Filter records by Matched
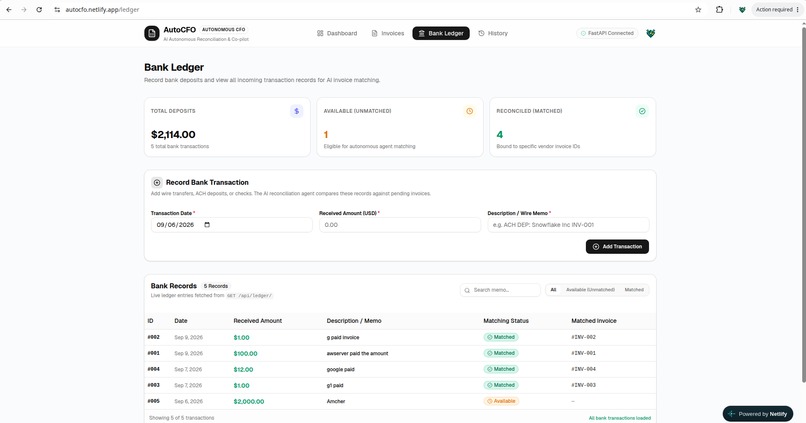The width and height of the screenshot is (806, 423). point(634,290)
